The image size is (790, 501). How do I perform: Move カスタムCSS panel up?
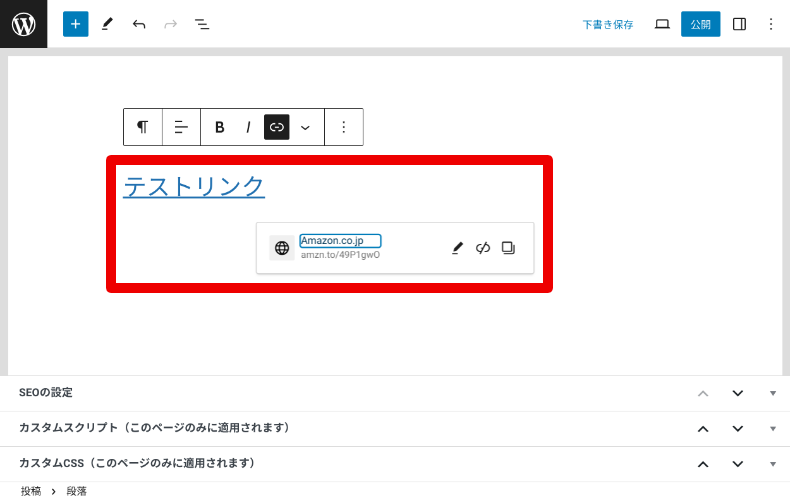[x=703, y=464]
